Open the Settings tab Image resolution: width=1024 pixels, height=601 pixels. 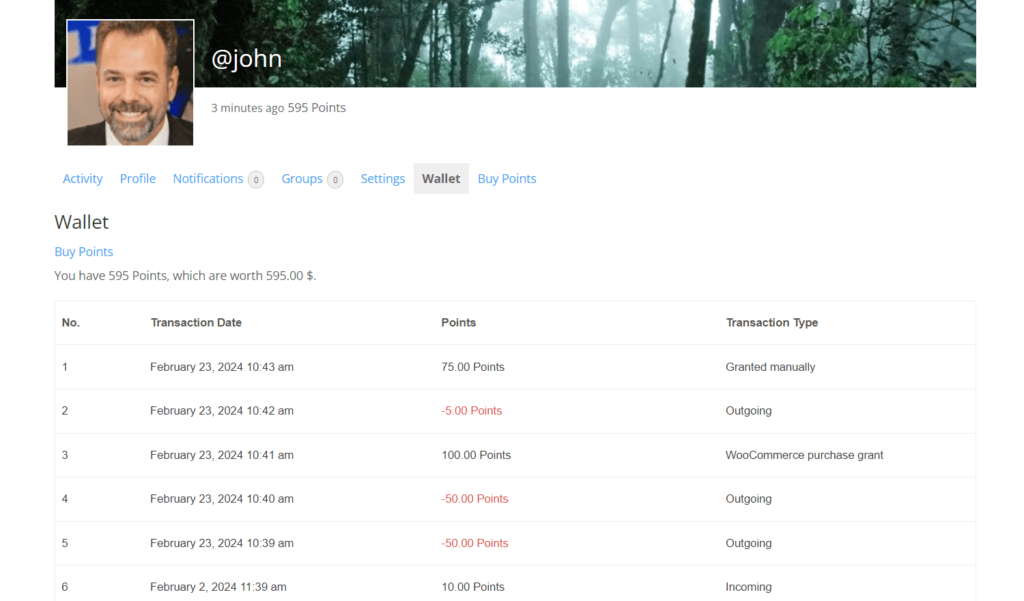click(383, 179)
